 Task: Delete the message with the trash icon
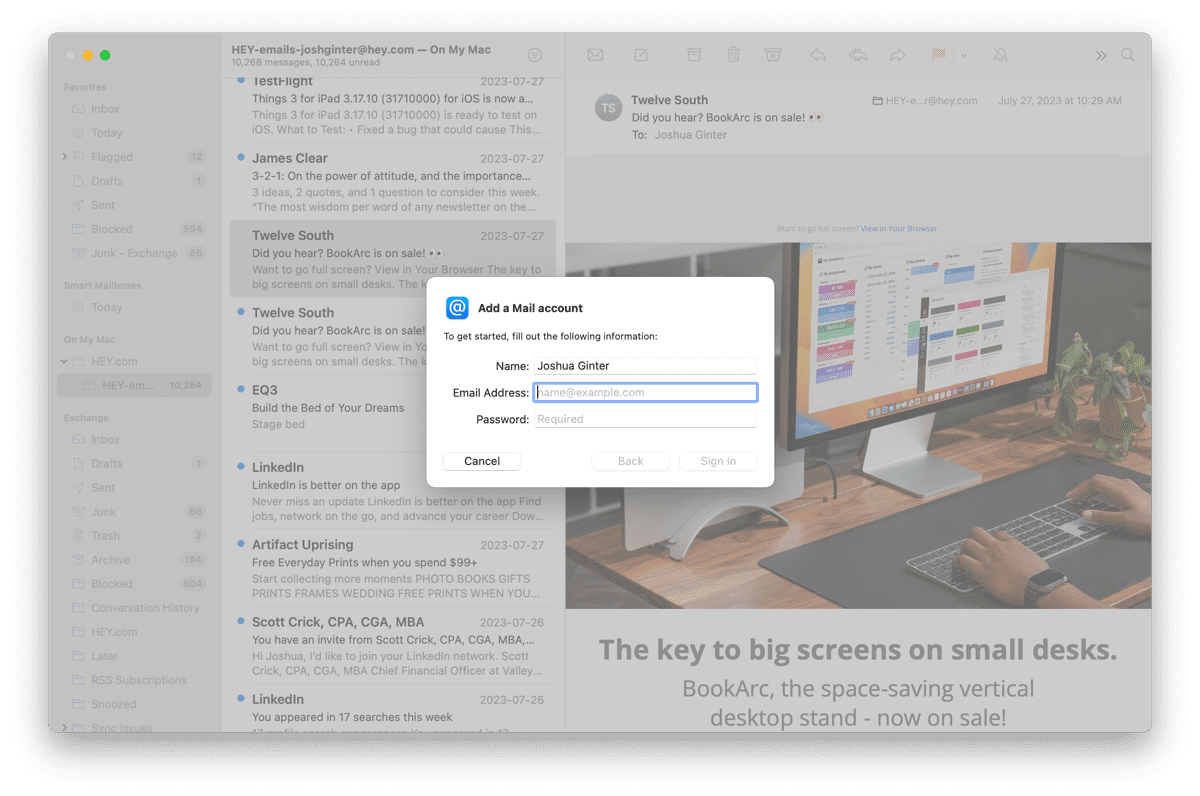pyautogui.click(x=733, y=55)
